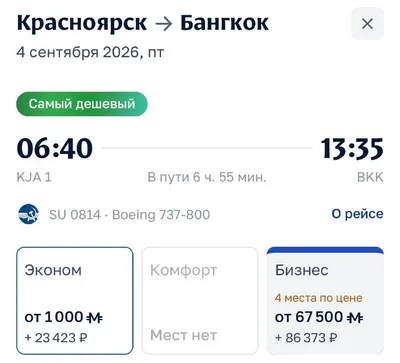Click the departure time 06:40

pyautogui.click(x=55, y=148)
